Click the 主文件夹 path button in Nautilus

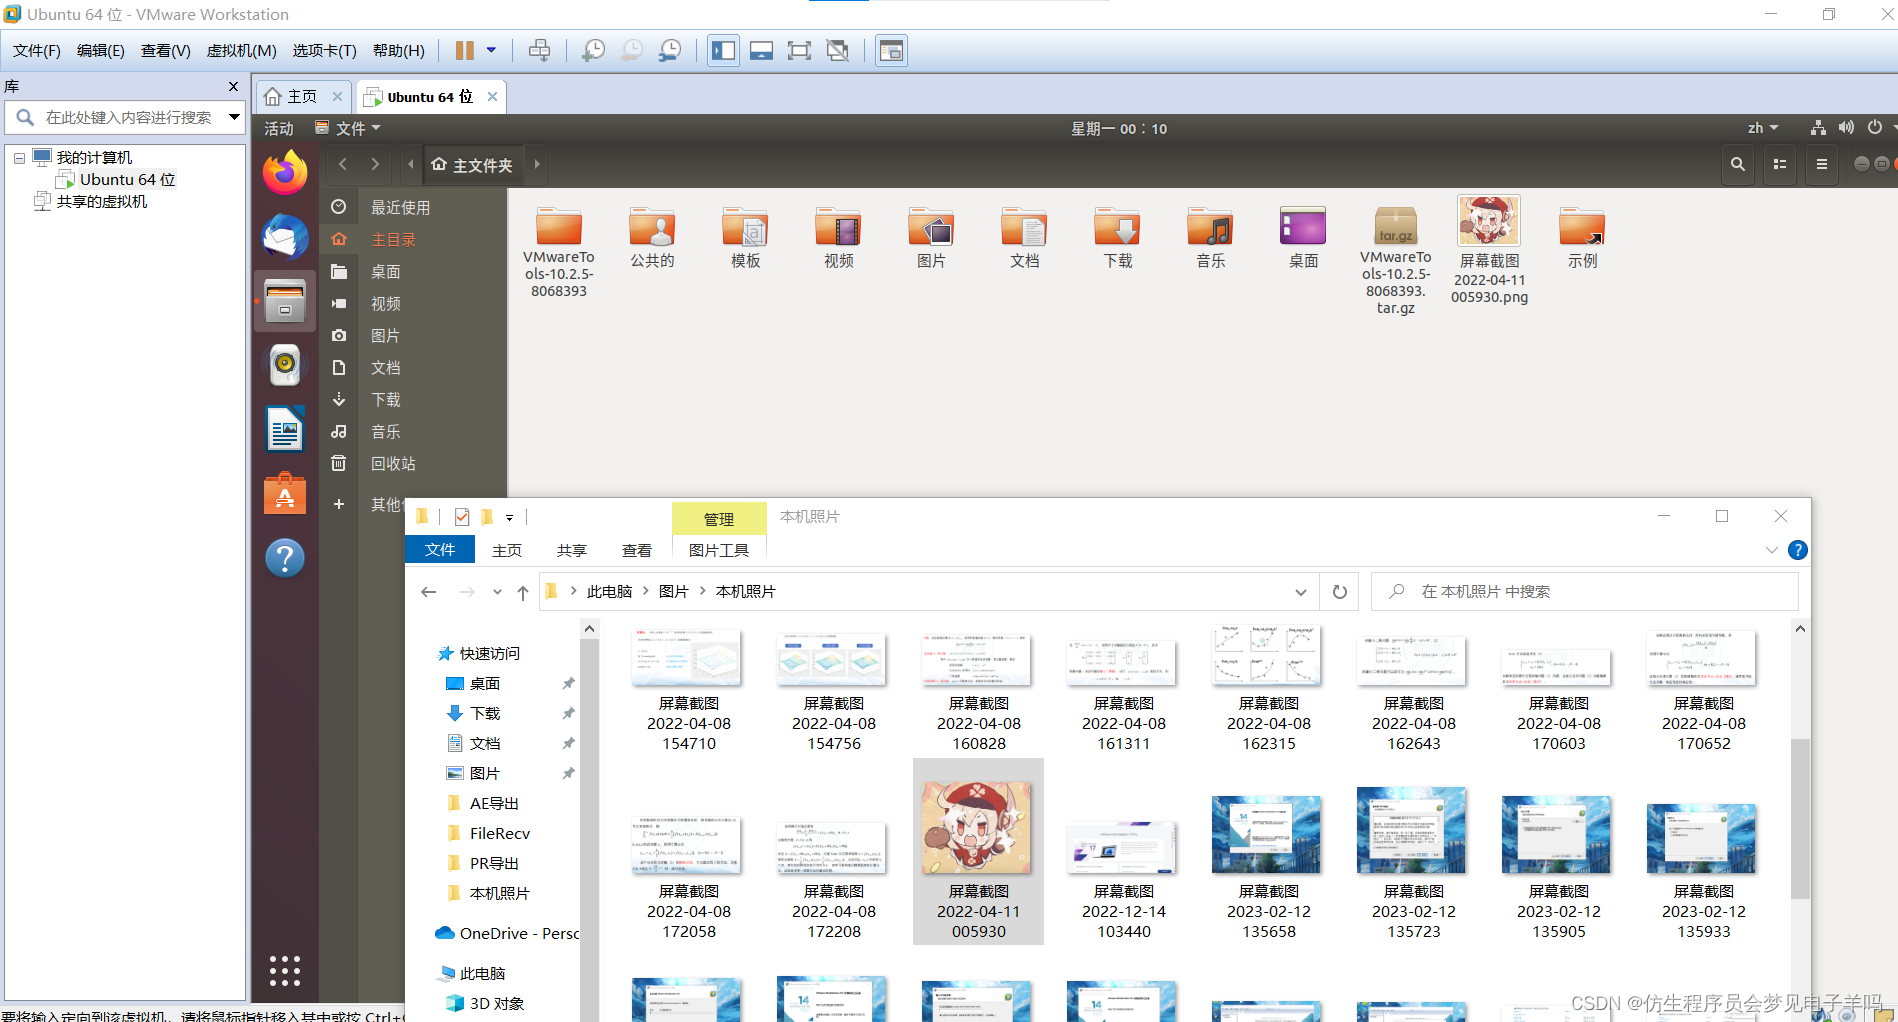tap(471, 164)
